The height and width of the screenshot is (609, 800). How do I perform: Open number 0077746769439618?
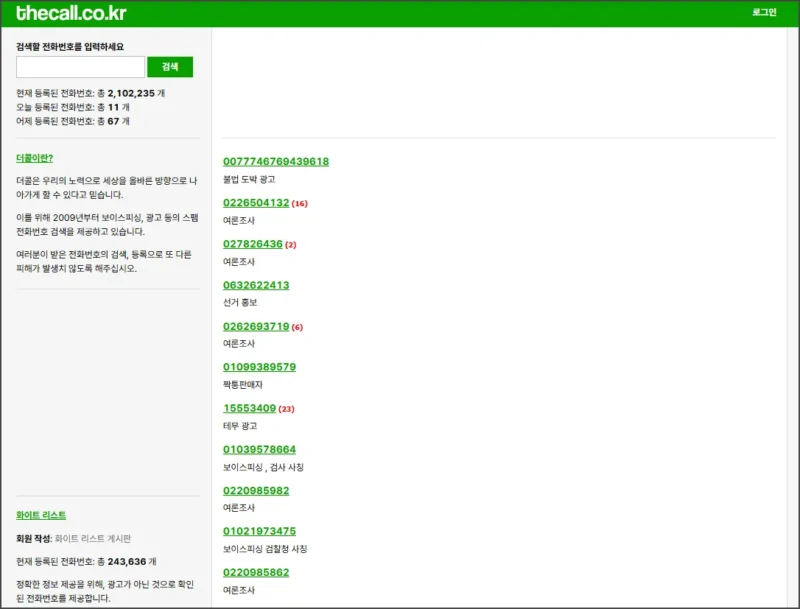click(x=276, y=162)
